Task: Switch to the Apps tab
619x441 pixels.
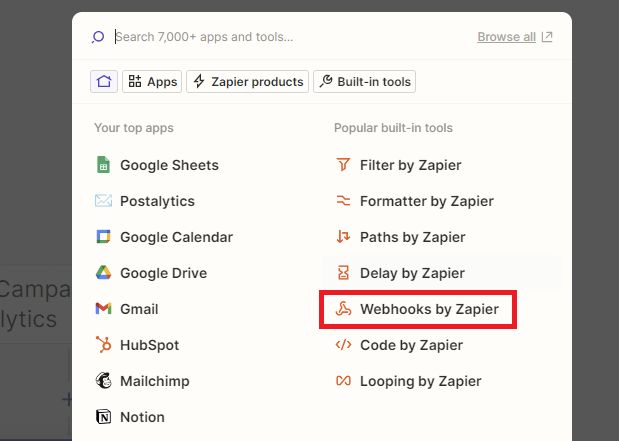Action: click(152, 81)
